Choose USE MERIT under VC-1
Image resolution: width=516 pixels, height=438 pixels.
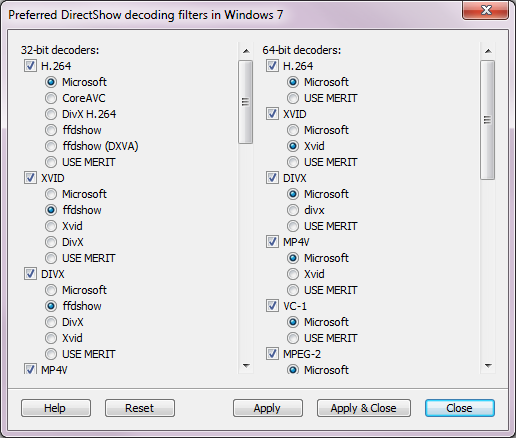293,338
